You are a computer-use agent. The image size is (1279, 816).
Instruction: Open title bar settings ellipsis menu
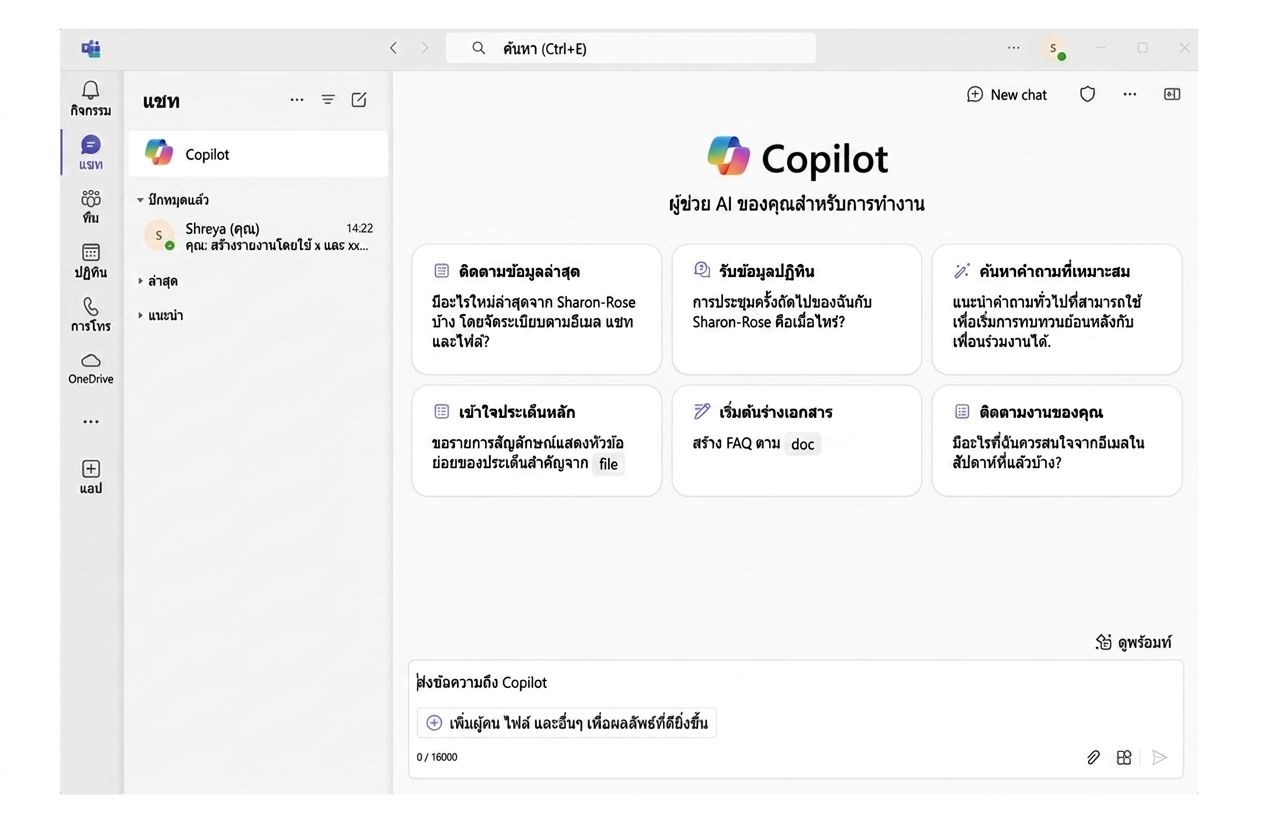(x=1014, y=48)
